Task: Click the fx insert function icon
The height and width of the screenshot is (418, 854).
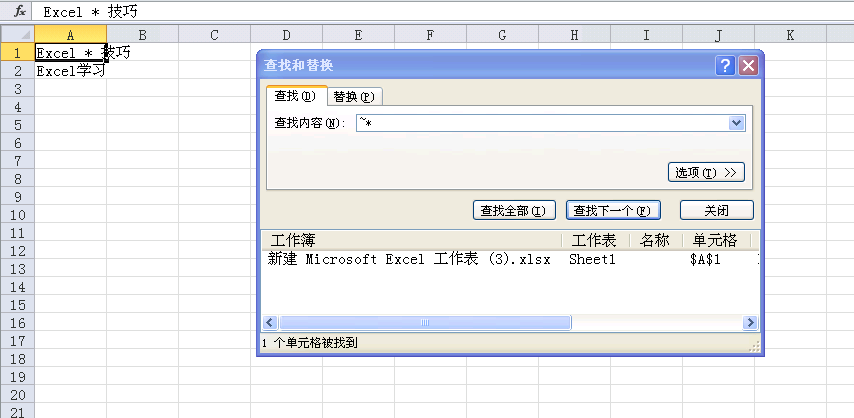Action: 19,11
